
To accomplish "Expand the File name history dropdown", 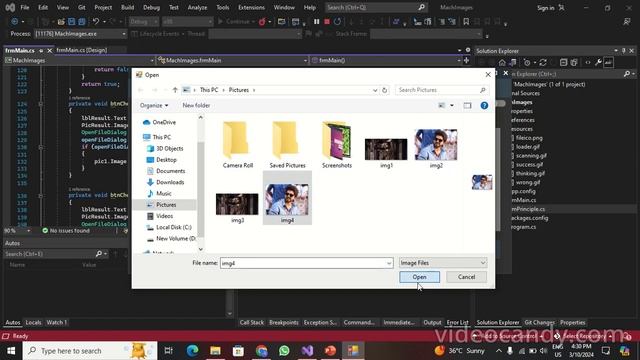I will pos(389,263).
